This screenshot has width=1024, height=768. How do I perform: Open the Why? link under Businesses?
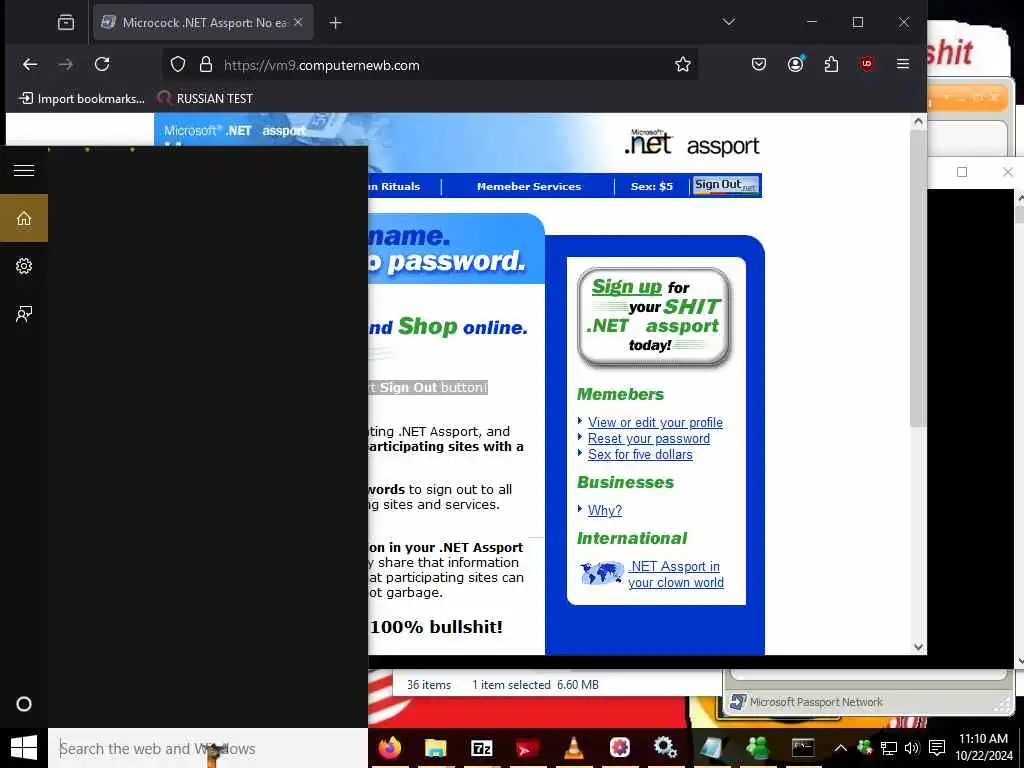coord(605,510)
